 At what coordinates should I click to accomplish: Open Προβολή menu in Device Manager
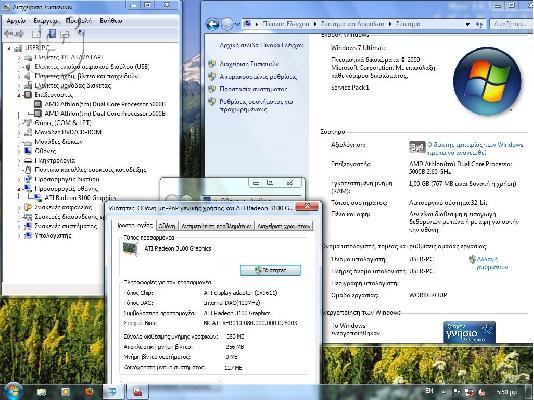(79, 21)
